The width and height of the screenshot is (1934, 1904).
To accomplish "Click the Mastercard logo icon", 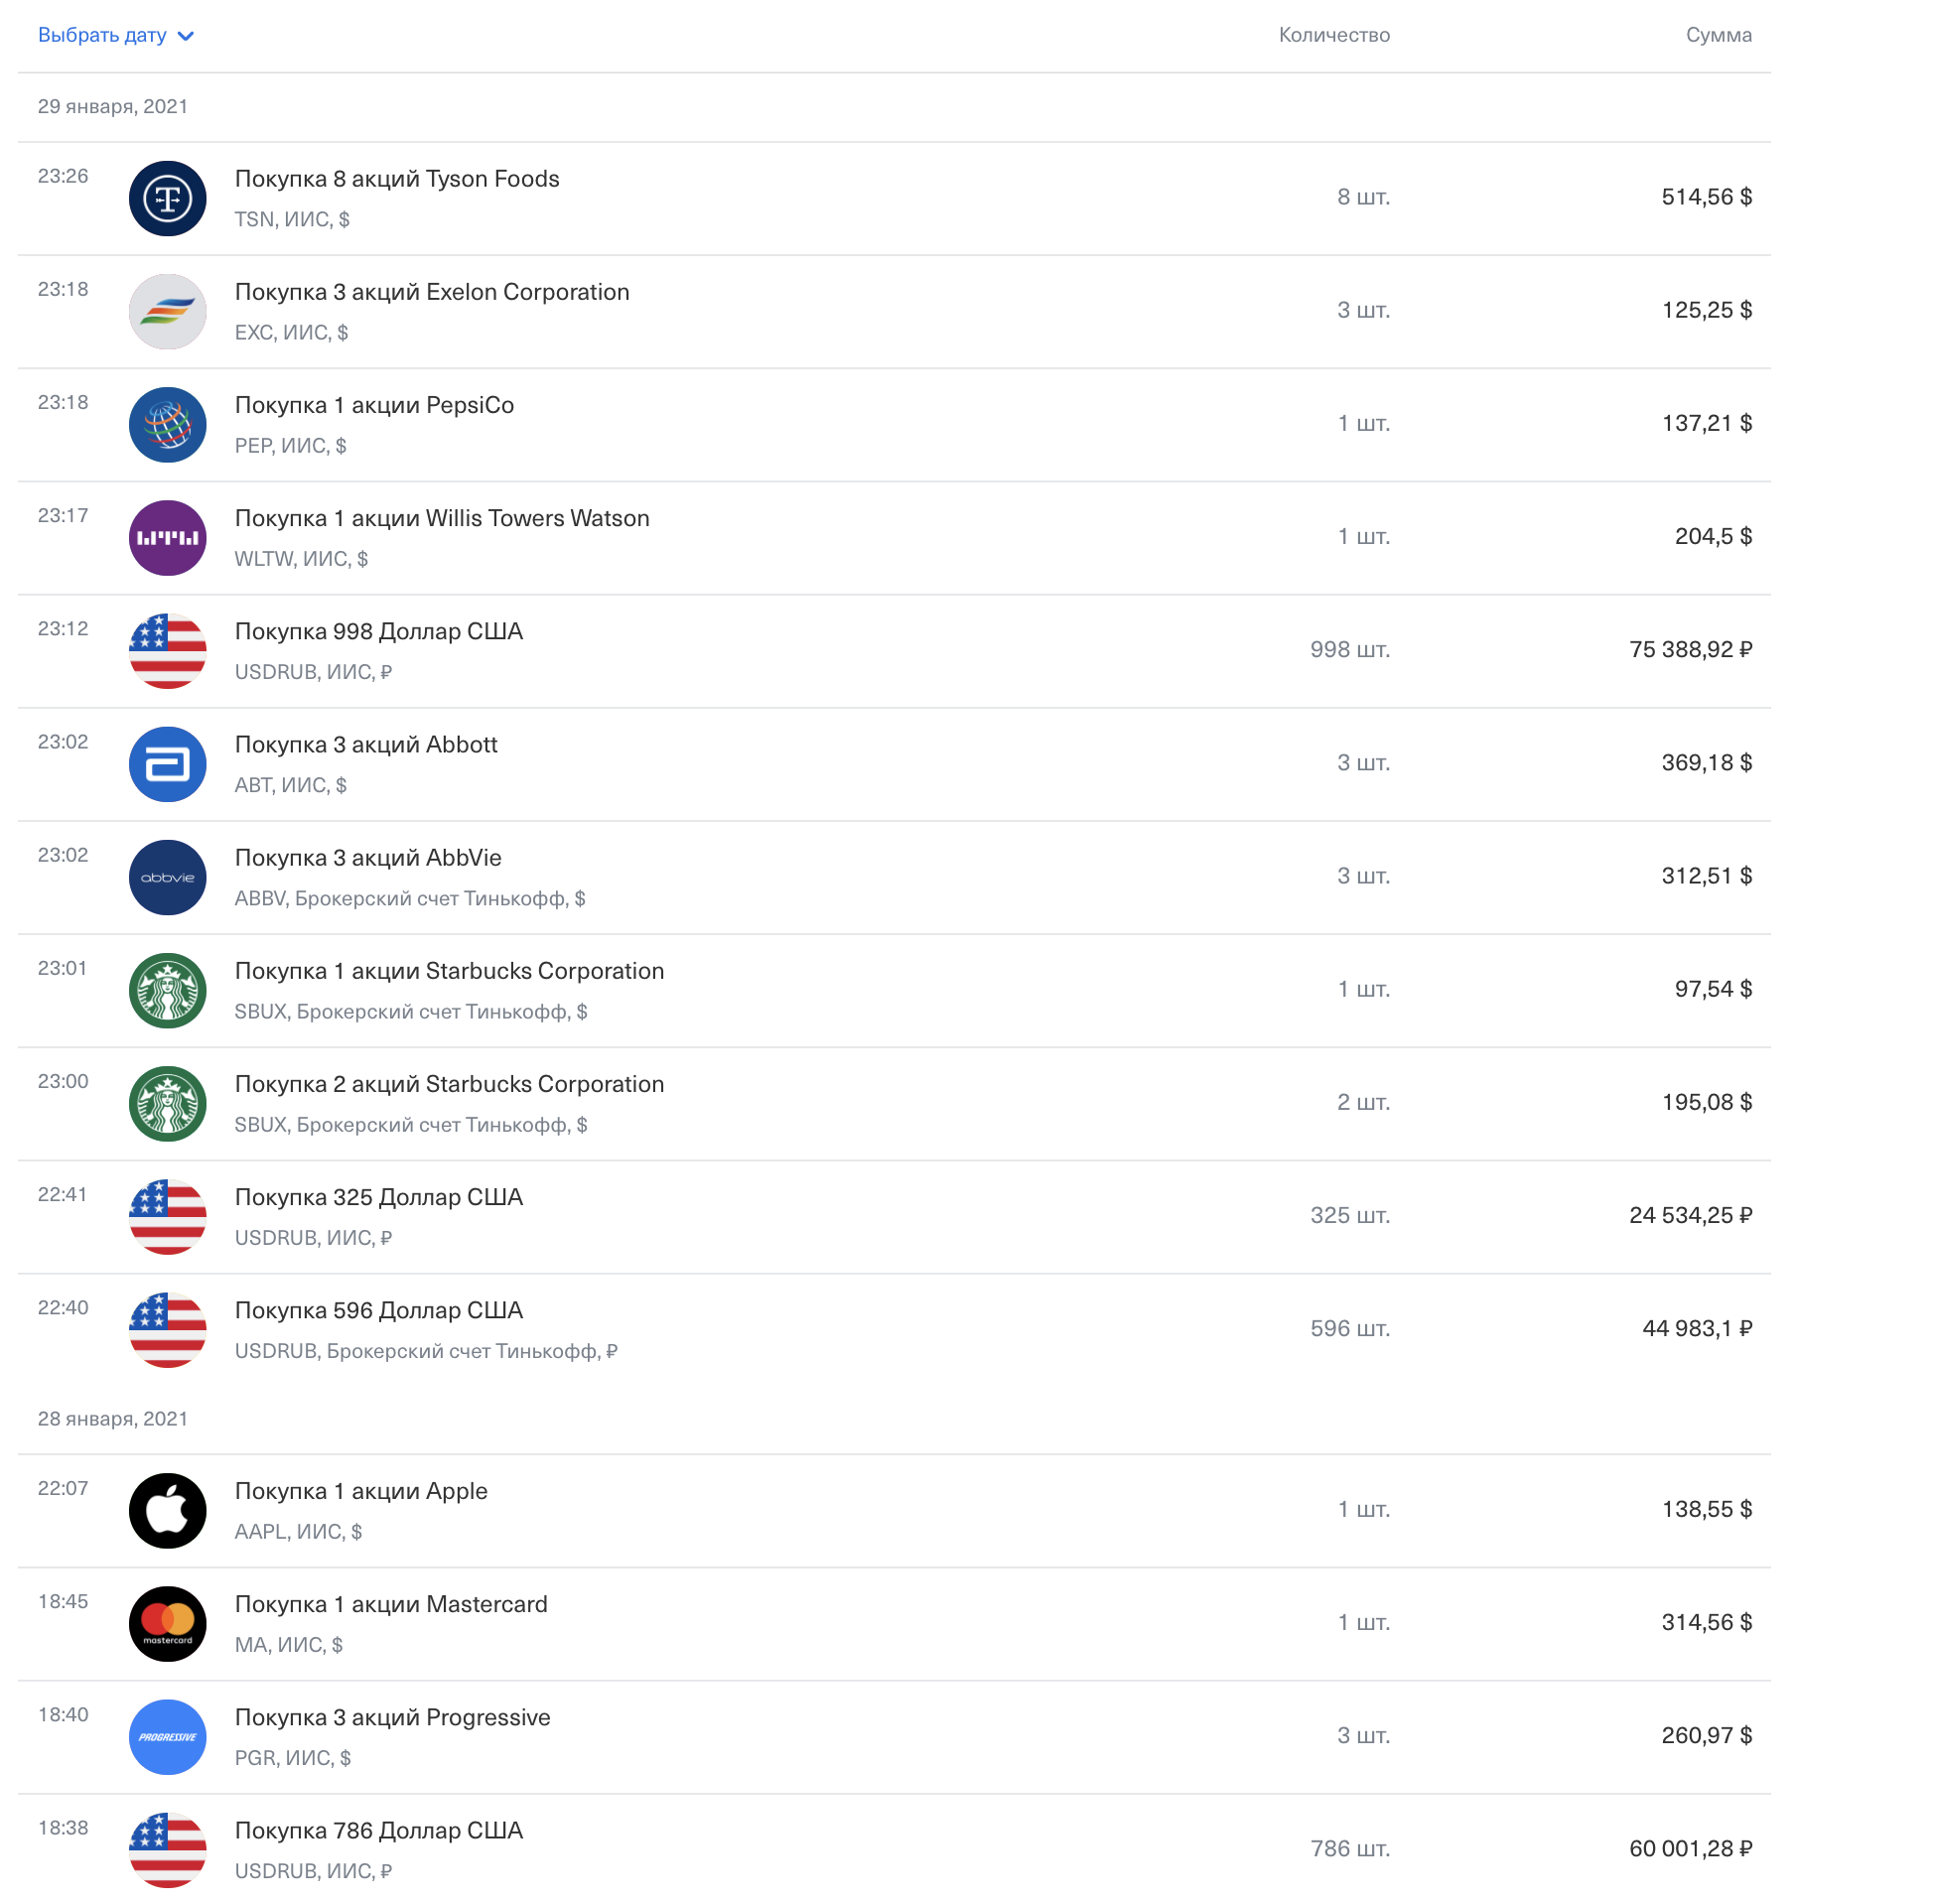I will tap(168, 1623).
